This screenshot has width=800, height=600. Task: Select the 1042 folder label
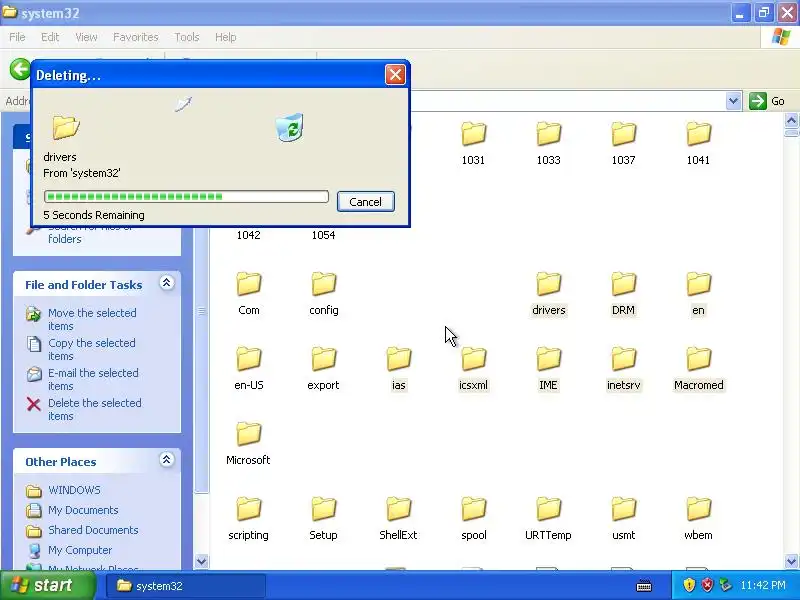(x=248, y=235)
